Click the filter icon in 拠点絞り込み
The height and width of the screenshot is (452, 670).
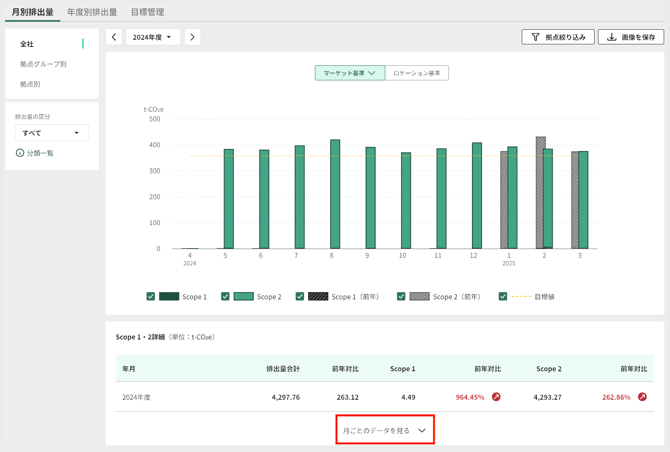pyautogui.click(x=536, y=37)
